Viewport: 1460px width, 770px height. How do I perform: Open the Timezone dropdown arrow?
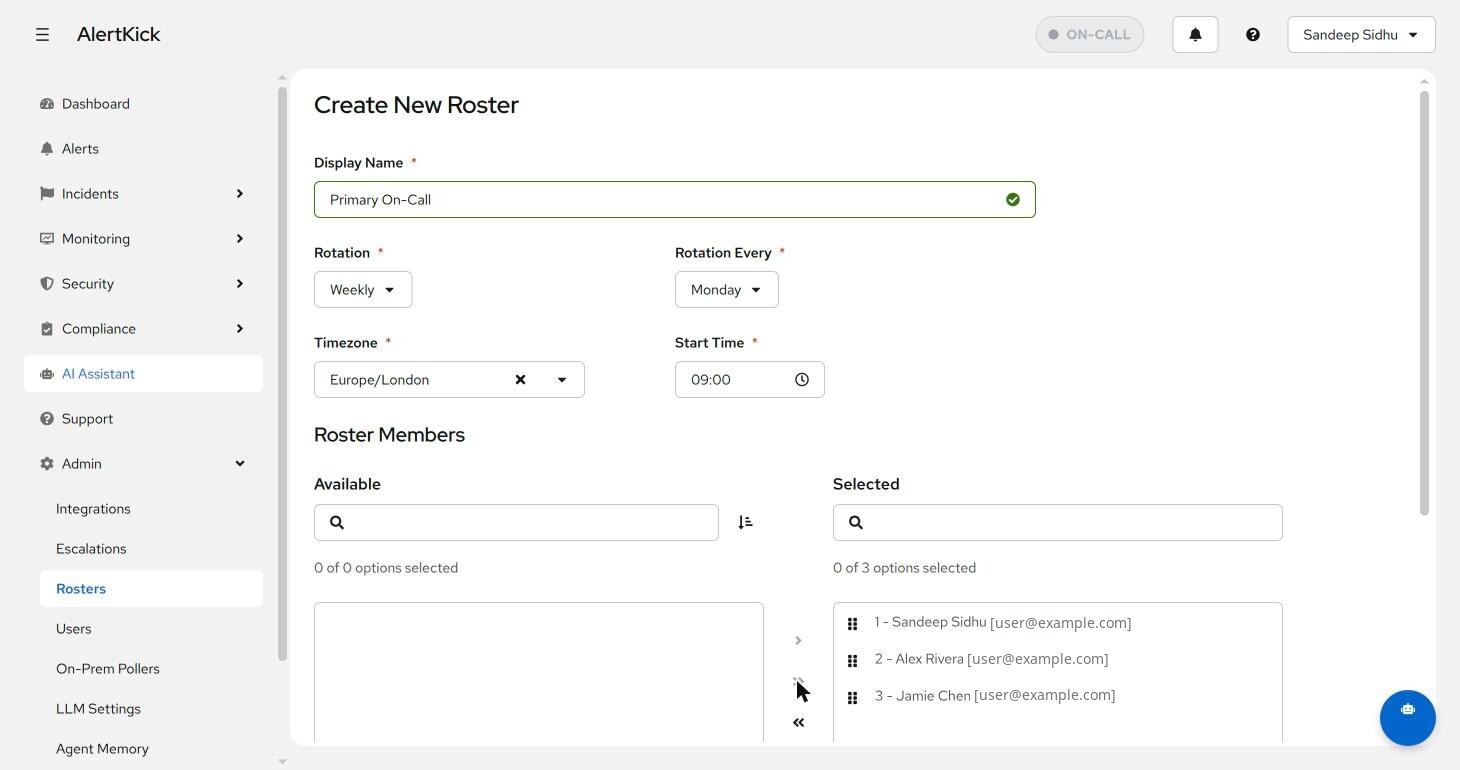pos(562,380)
